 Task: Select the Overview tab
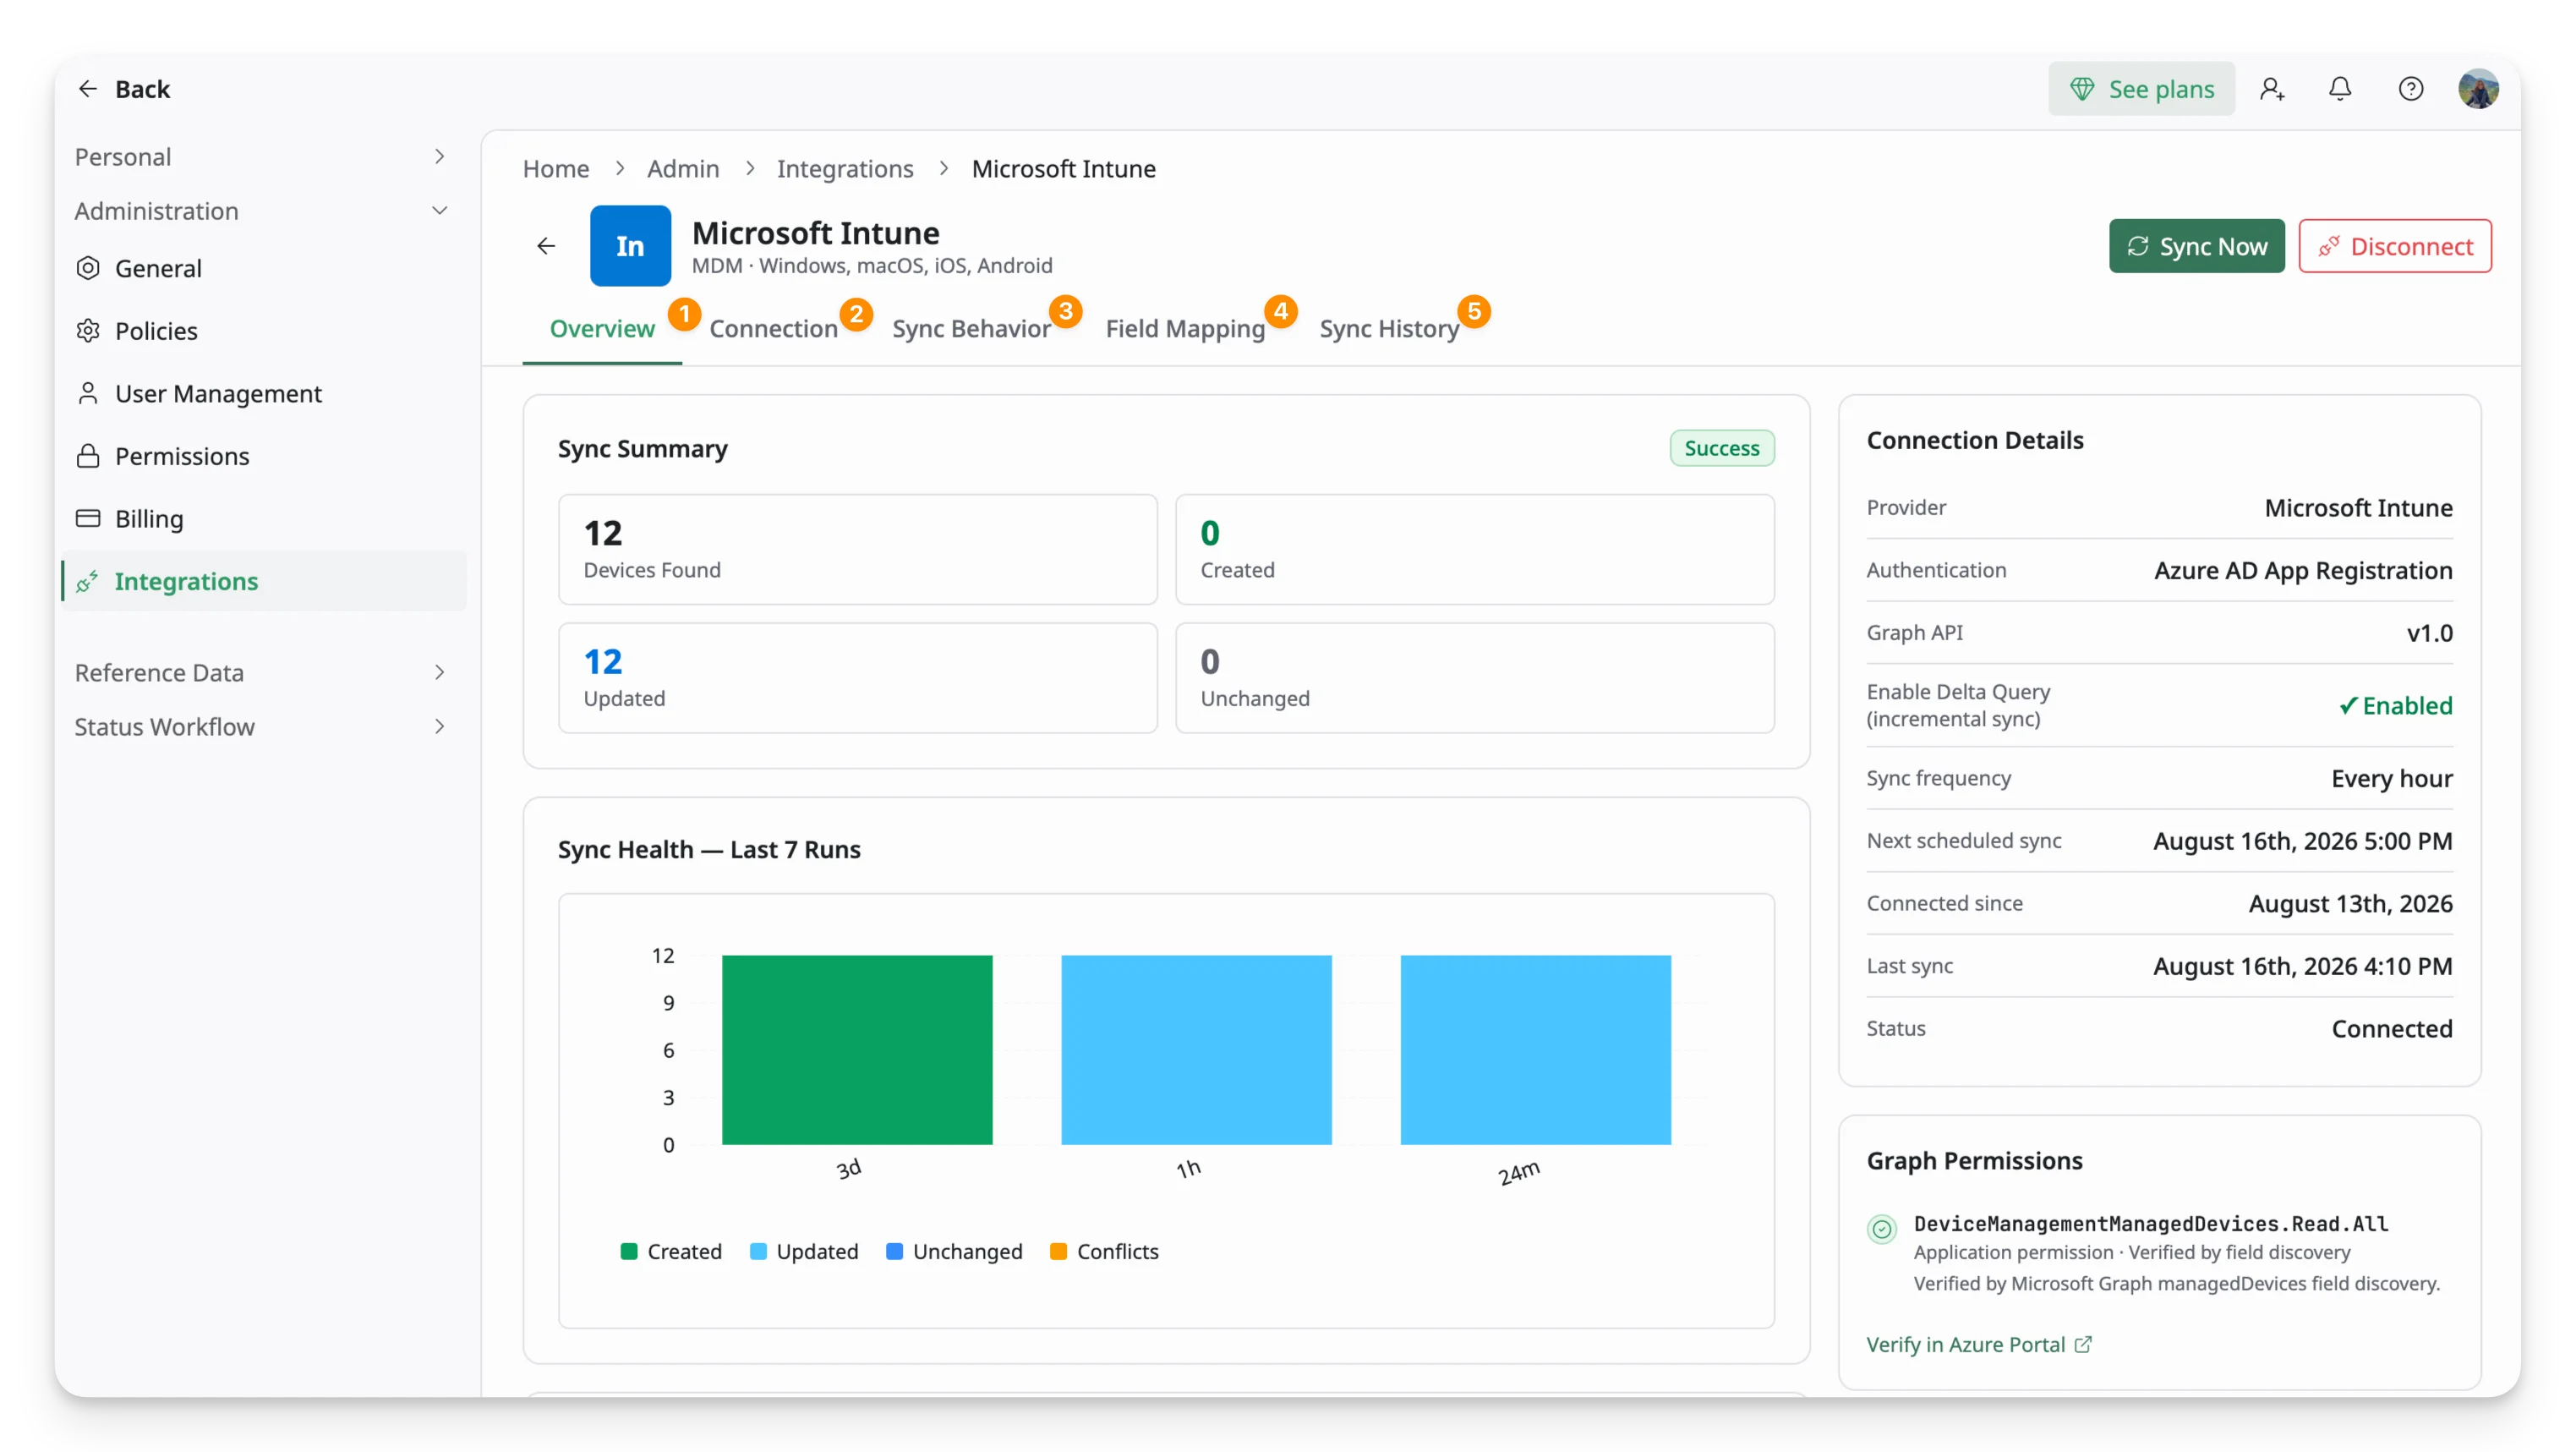tap(602, 328)
